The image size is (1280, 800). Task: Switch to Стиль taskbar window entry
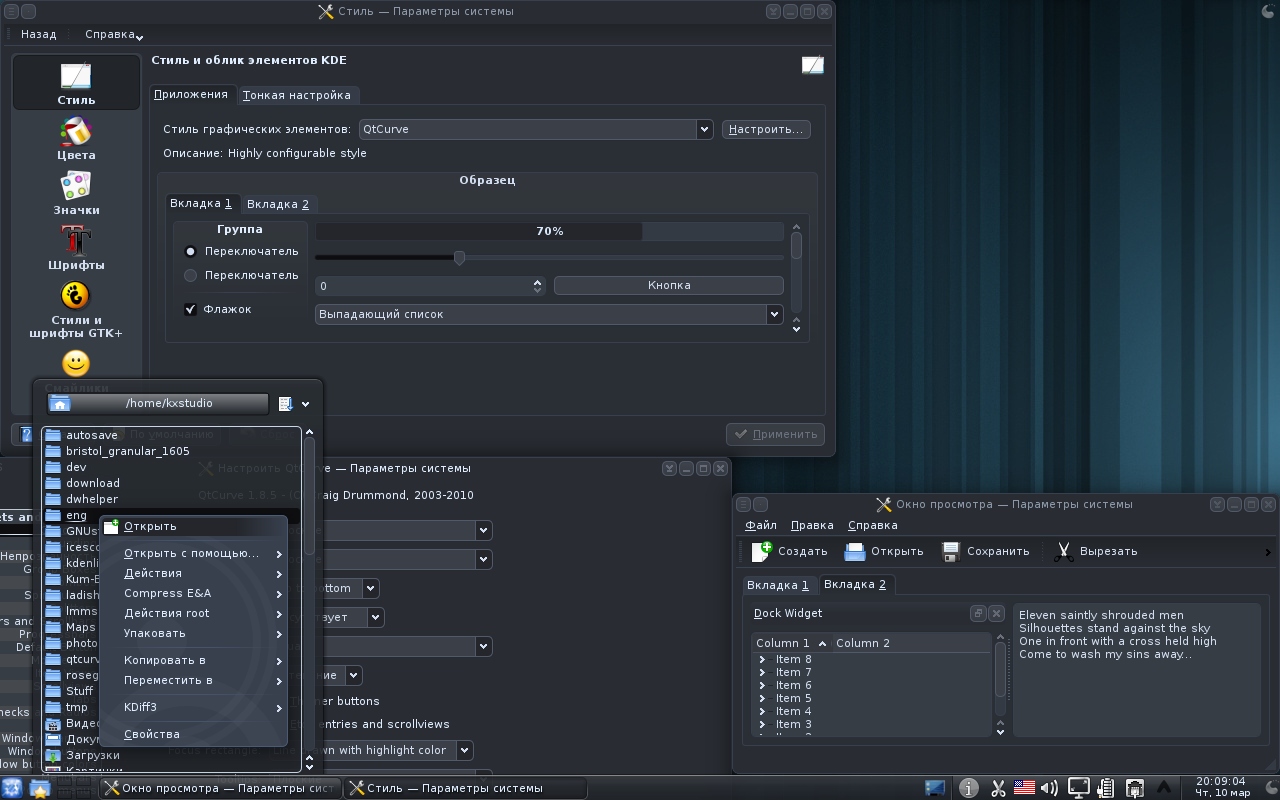click(465, 788)
